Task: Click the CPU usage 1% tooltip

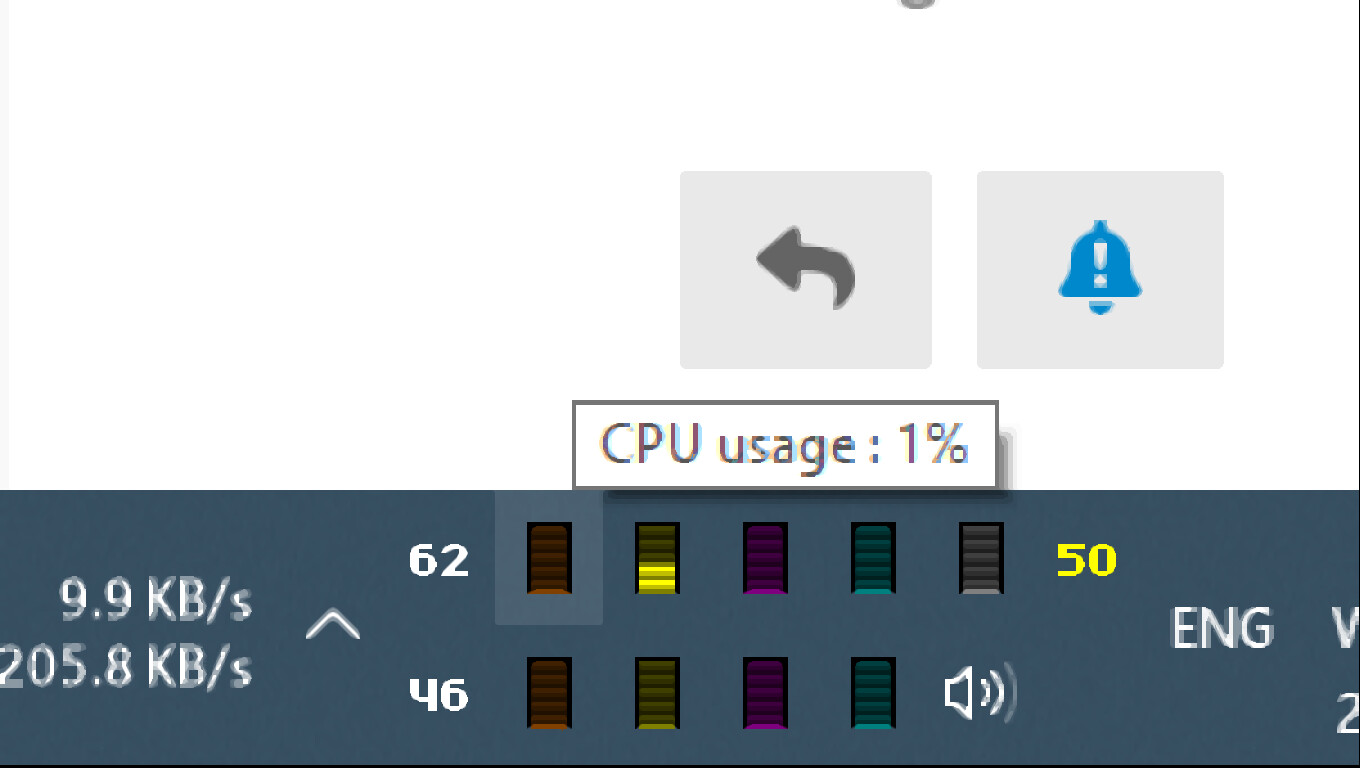Action: (x=785, y=445)
